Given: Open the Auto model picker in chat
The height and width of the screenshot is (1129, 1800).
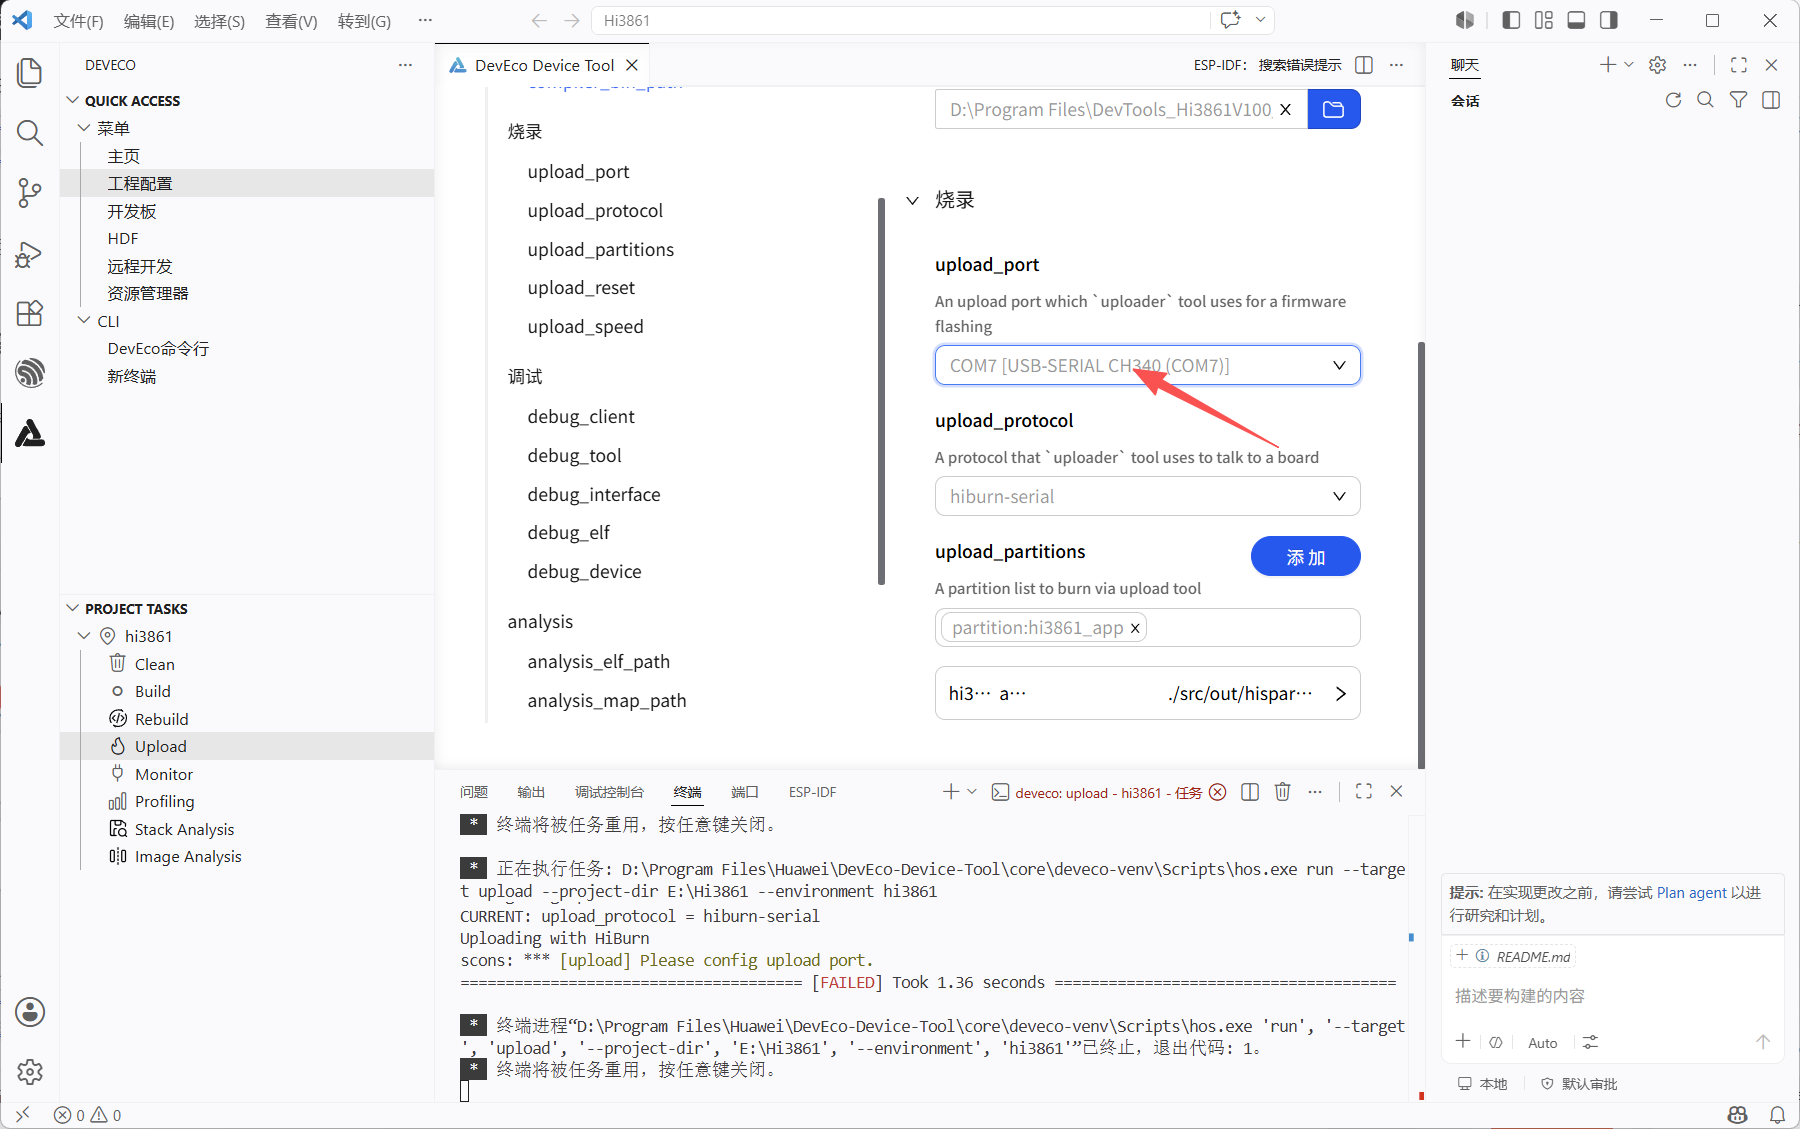Looking at the screenshot, I should [1543, 1043].
